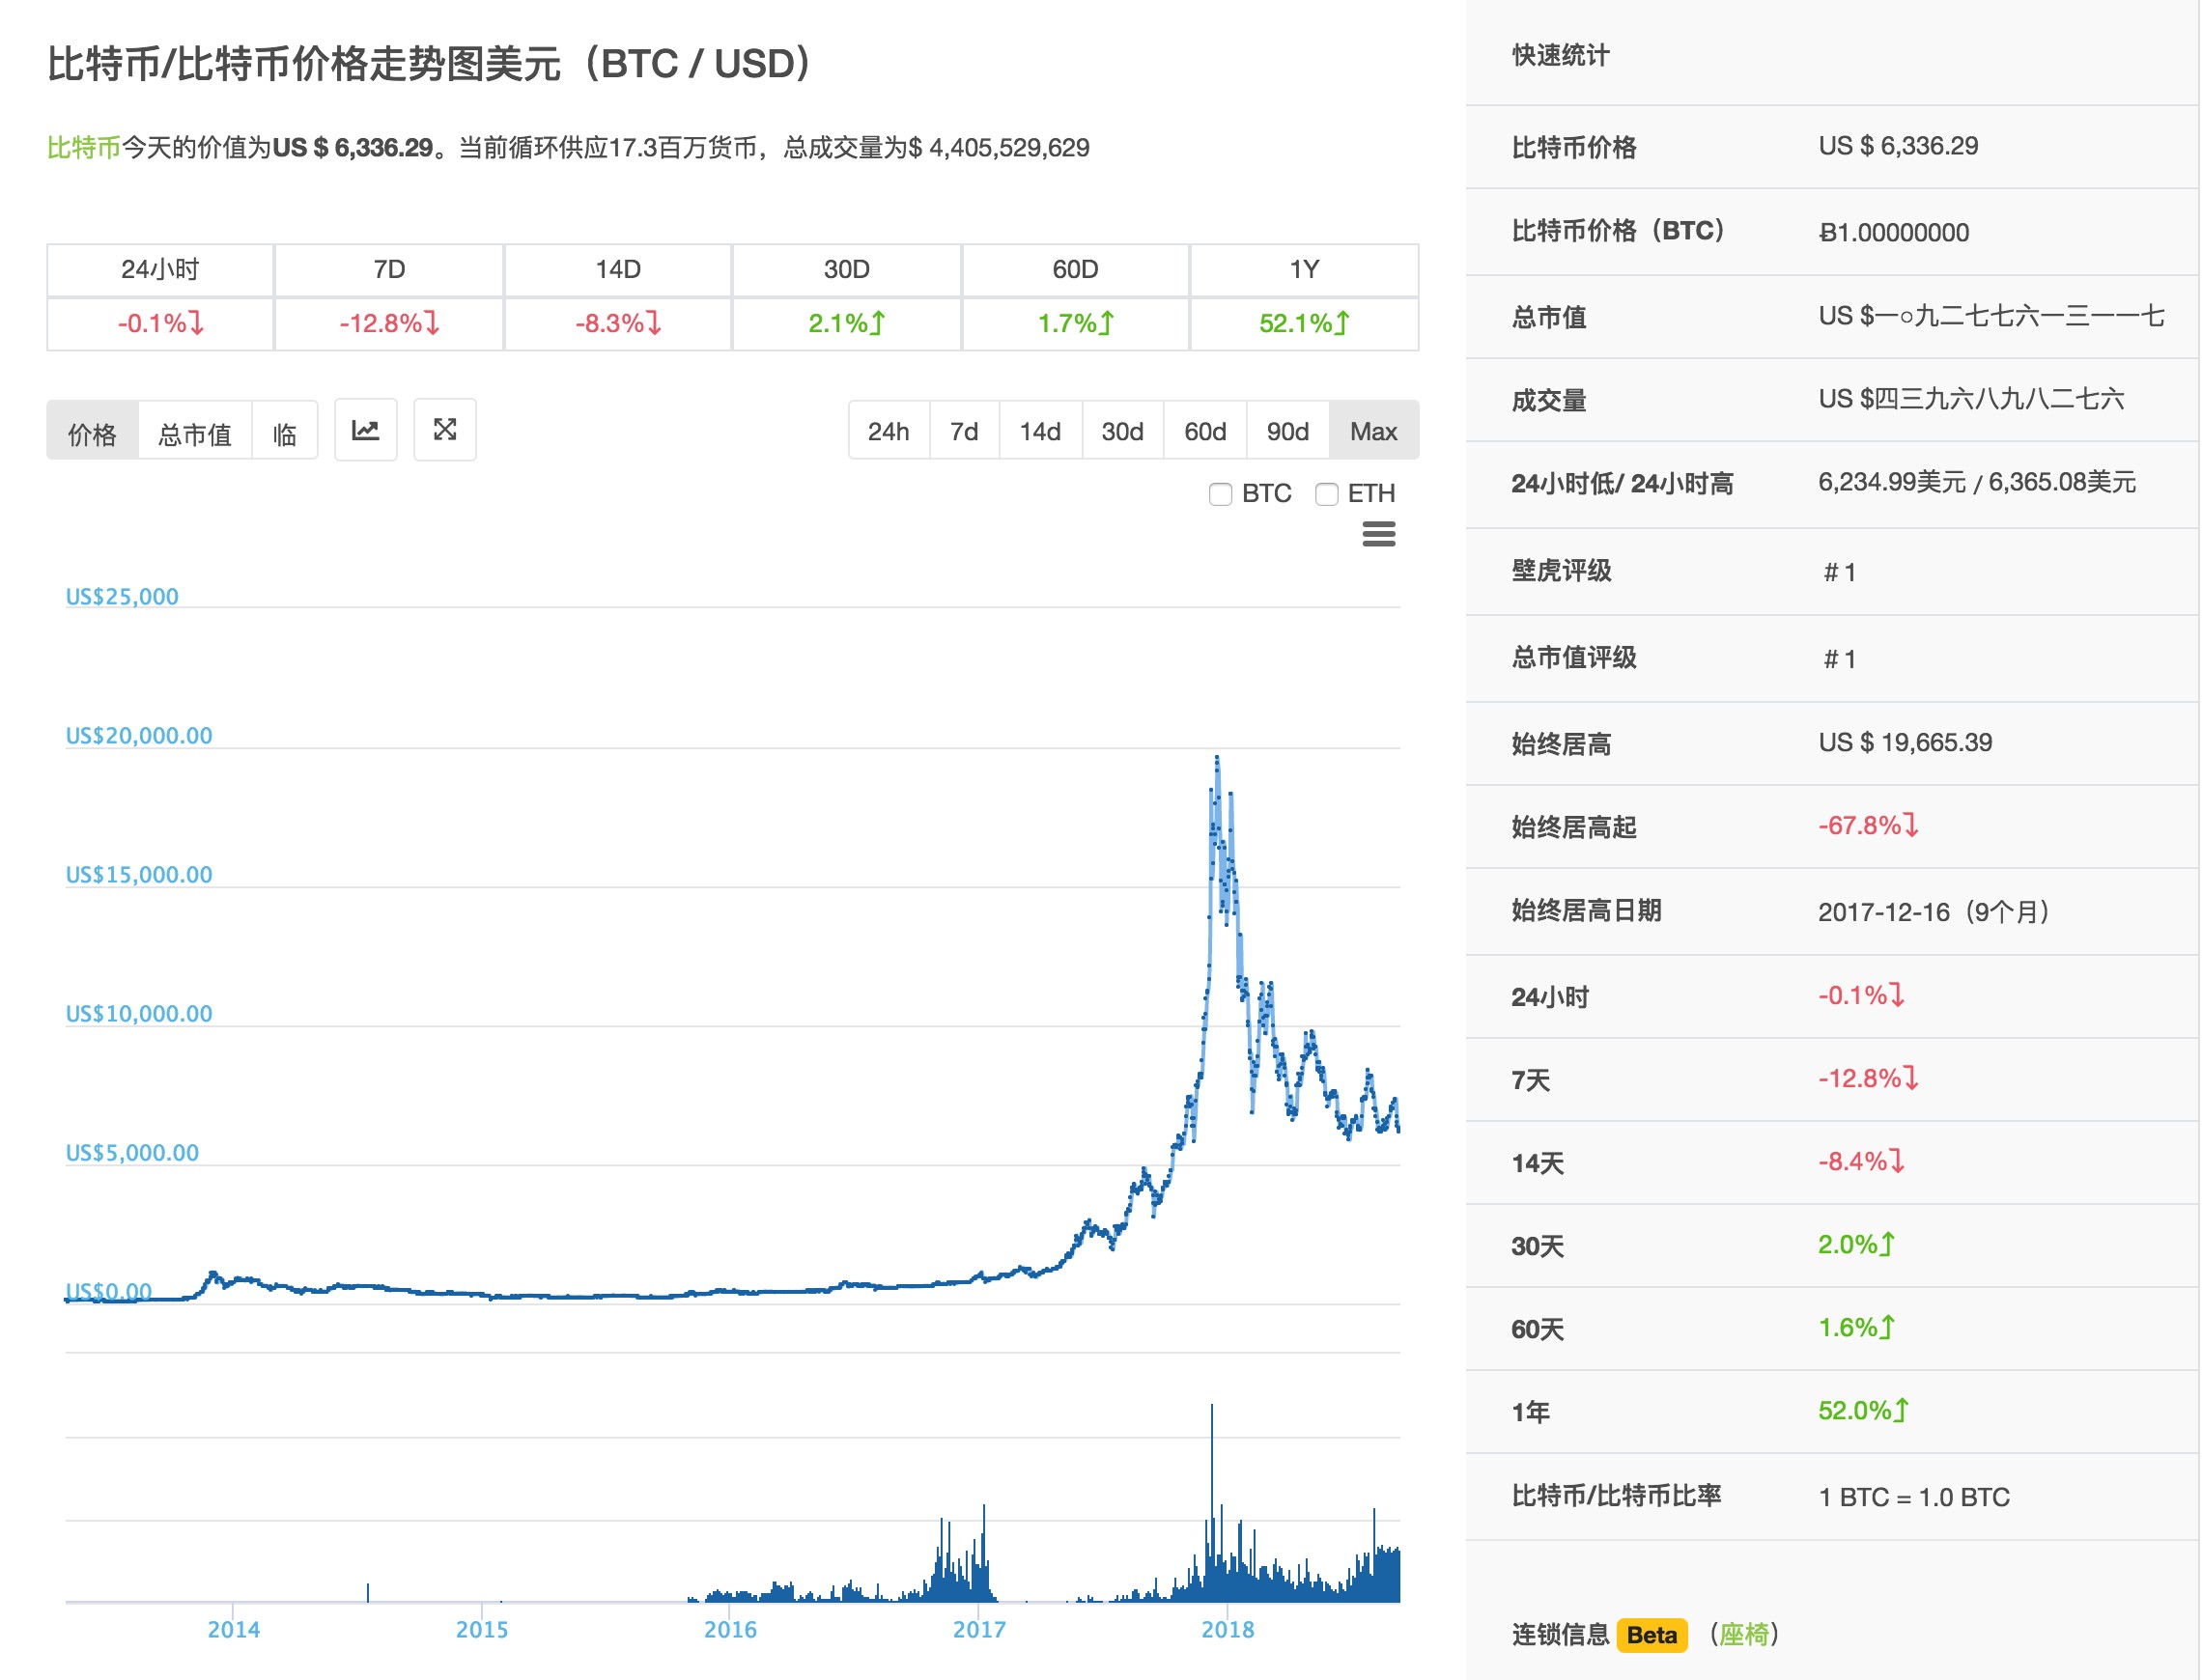Click the line chart mode icon
The height and width of the screenshot is (1680, 2202).
point(365,431)
